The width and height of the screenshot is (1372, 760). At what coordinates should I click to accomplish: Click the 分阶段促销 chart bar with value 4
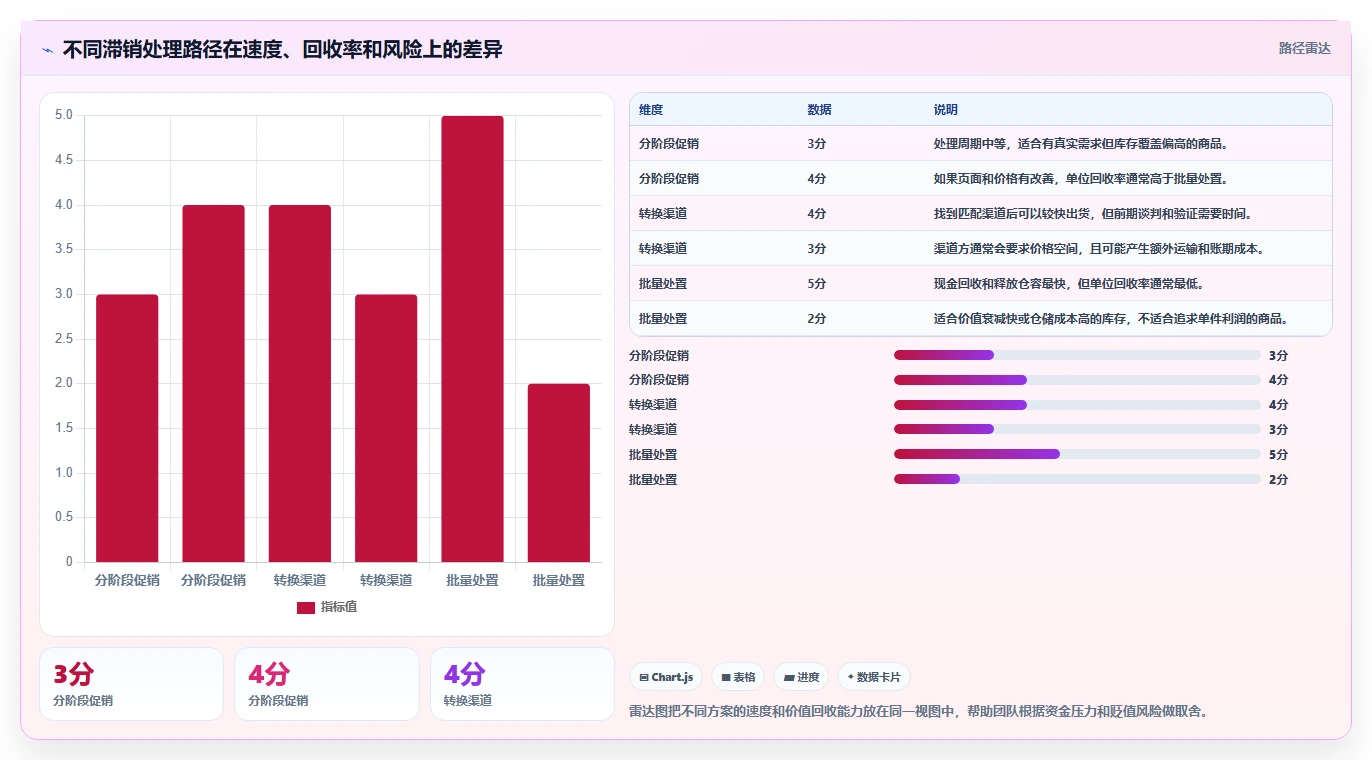pos(213,383)
